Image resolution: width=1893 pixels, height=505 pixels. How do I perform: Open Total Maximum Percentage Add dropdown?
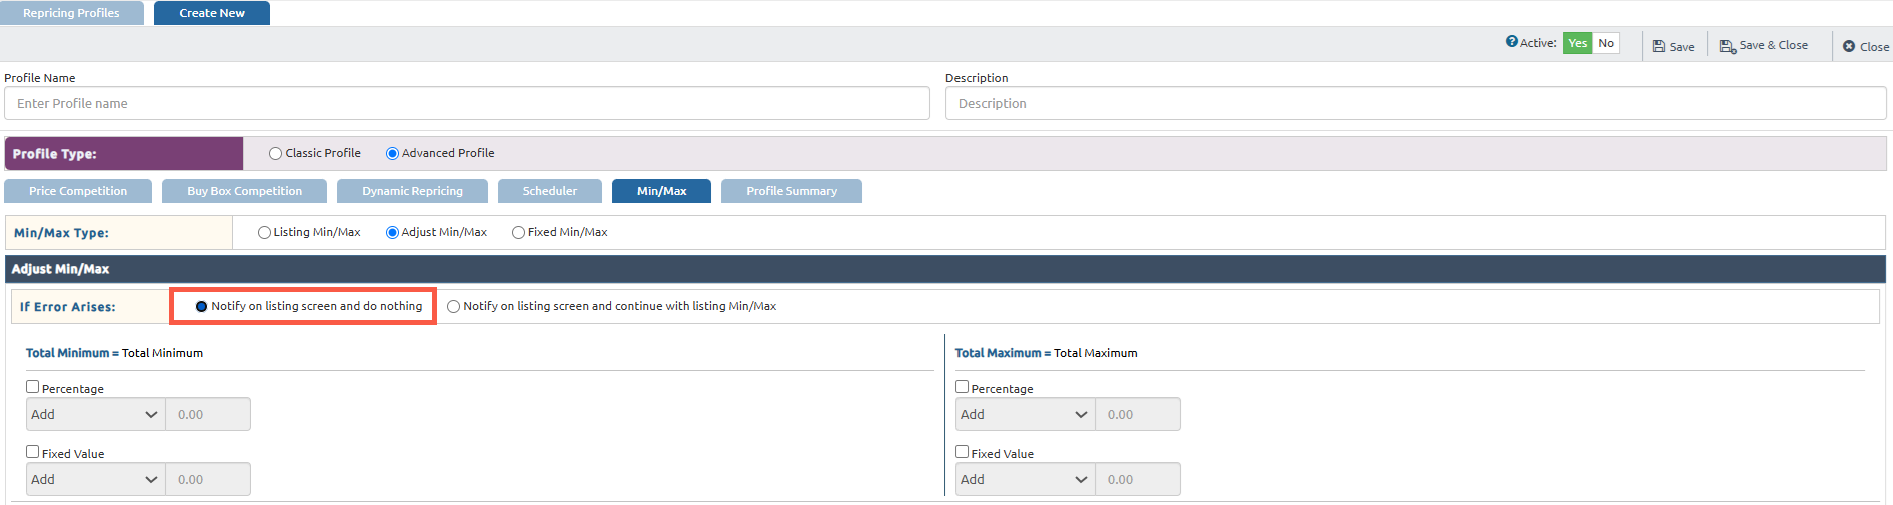[x=1024, y=414]
